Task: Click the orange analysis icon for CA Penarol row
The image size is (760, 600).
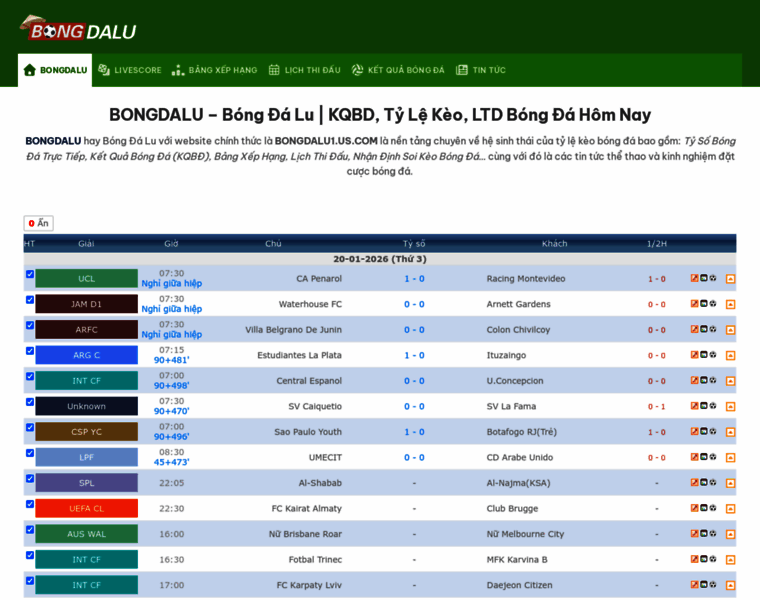Action: [694, 278]
